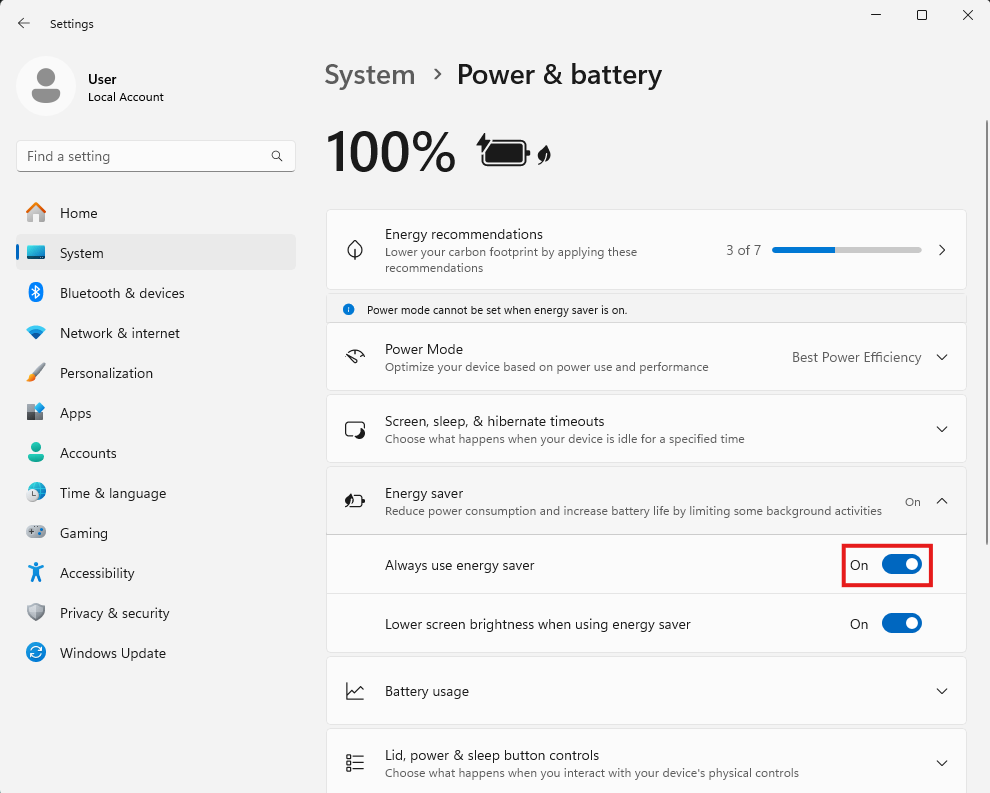The height and width of the screenshot is (793, 990).
Task: Click the Energy recommendations leaf icon
Action: click(x=355, y=250)
